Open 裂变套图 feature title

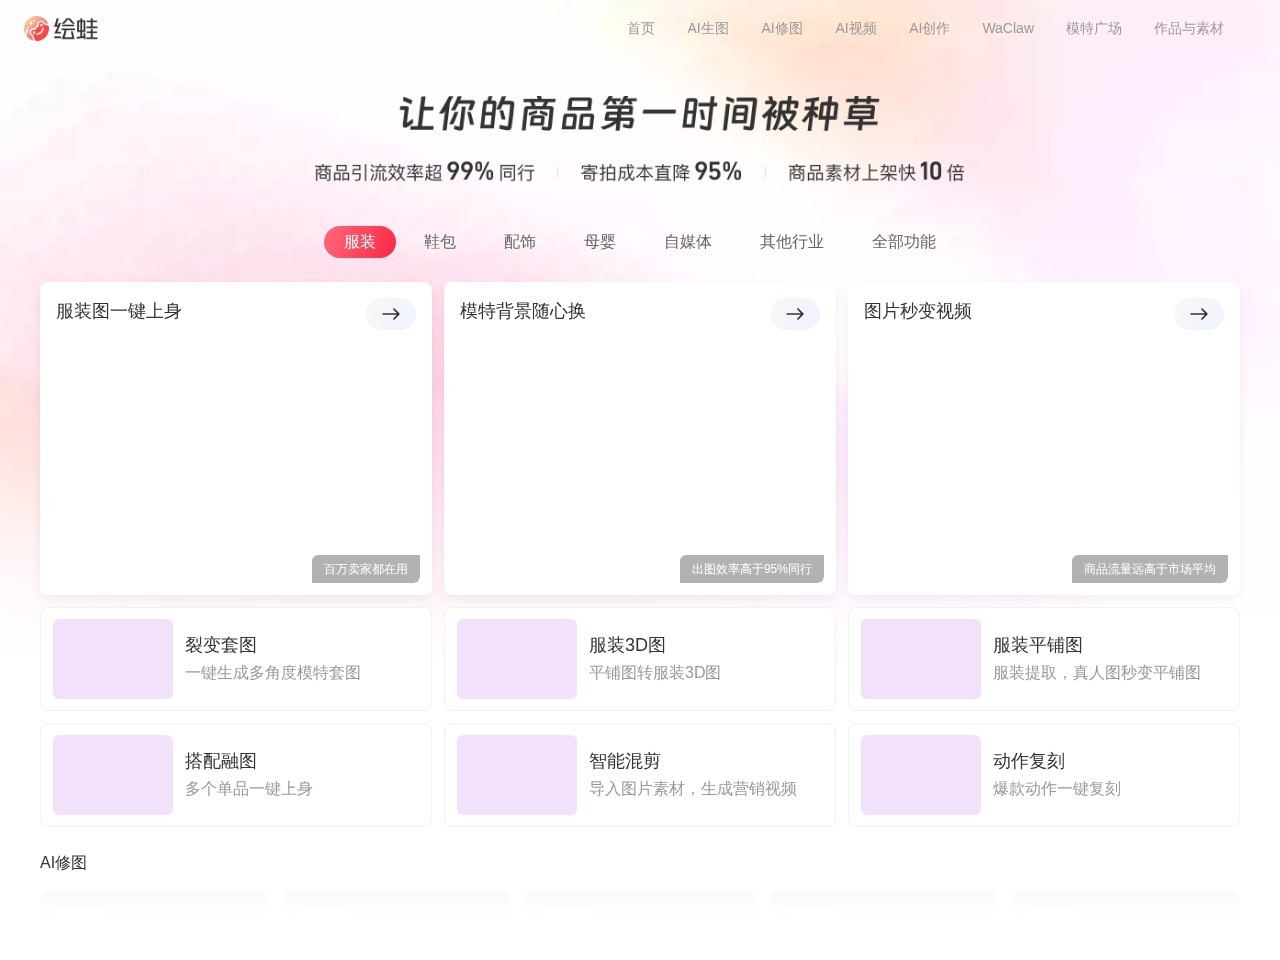(x=221, y=645)
